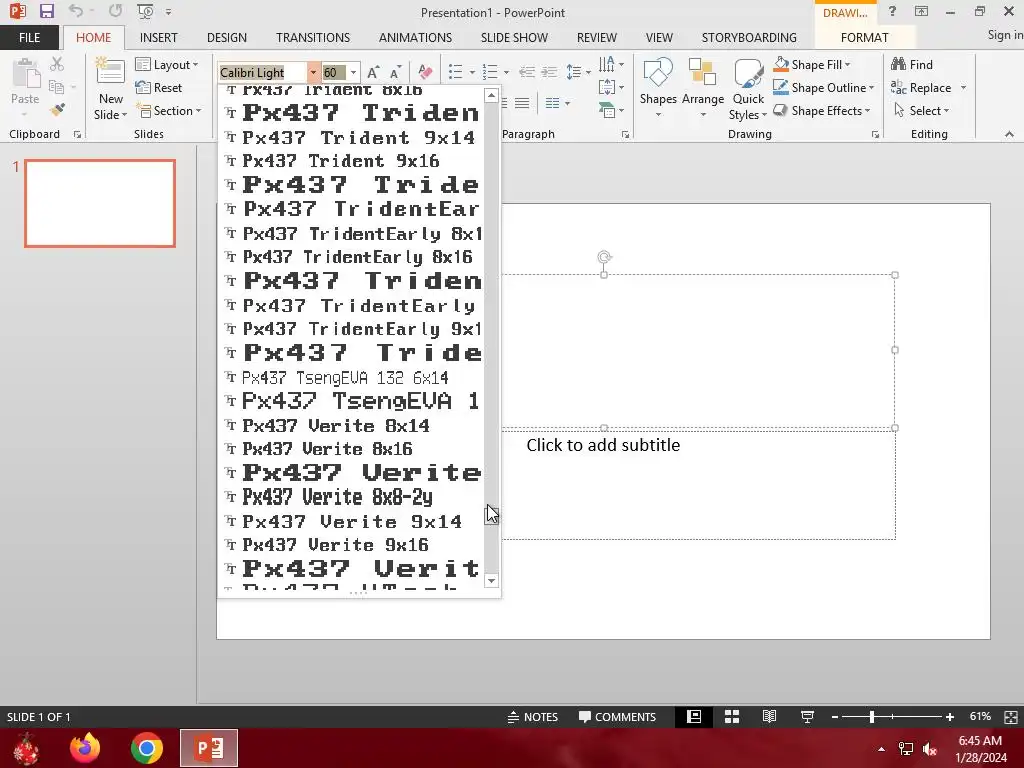Image resolution: width=1024 pixels, height=768 pixels.
Task: Toggle the NOTES pane
Action: click(533, 716)
